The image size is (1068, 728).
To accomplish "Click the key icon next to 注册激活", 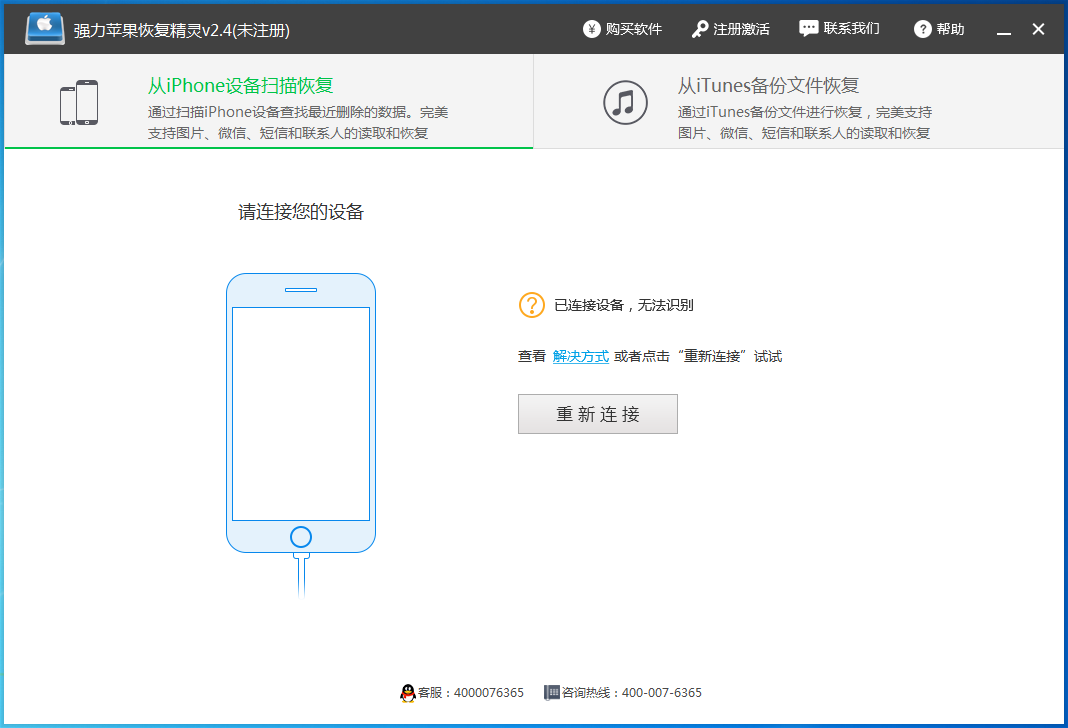I will (x=700, y=29).
